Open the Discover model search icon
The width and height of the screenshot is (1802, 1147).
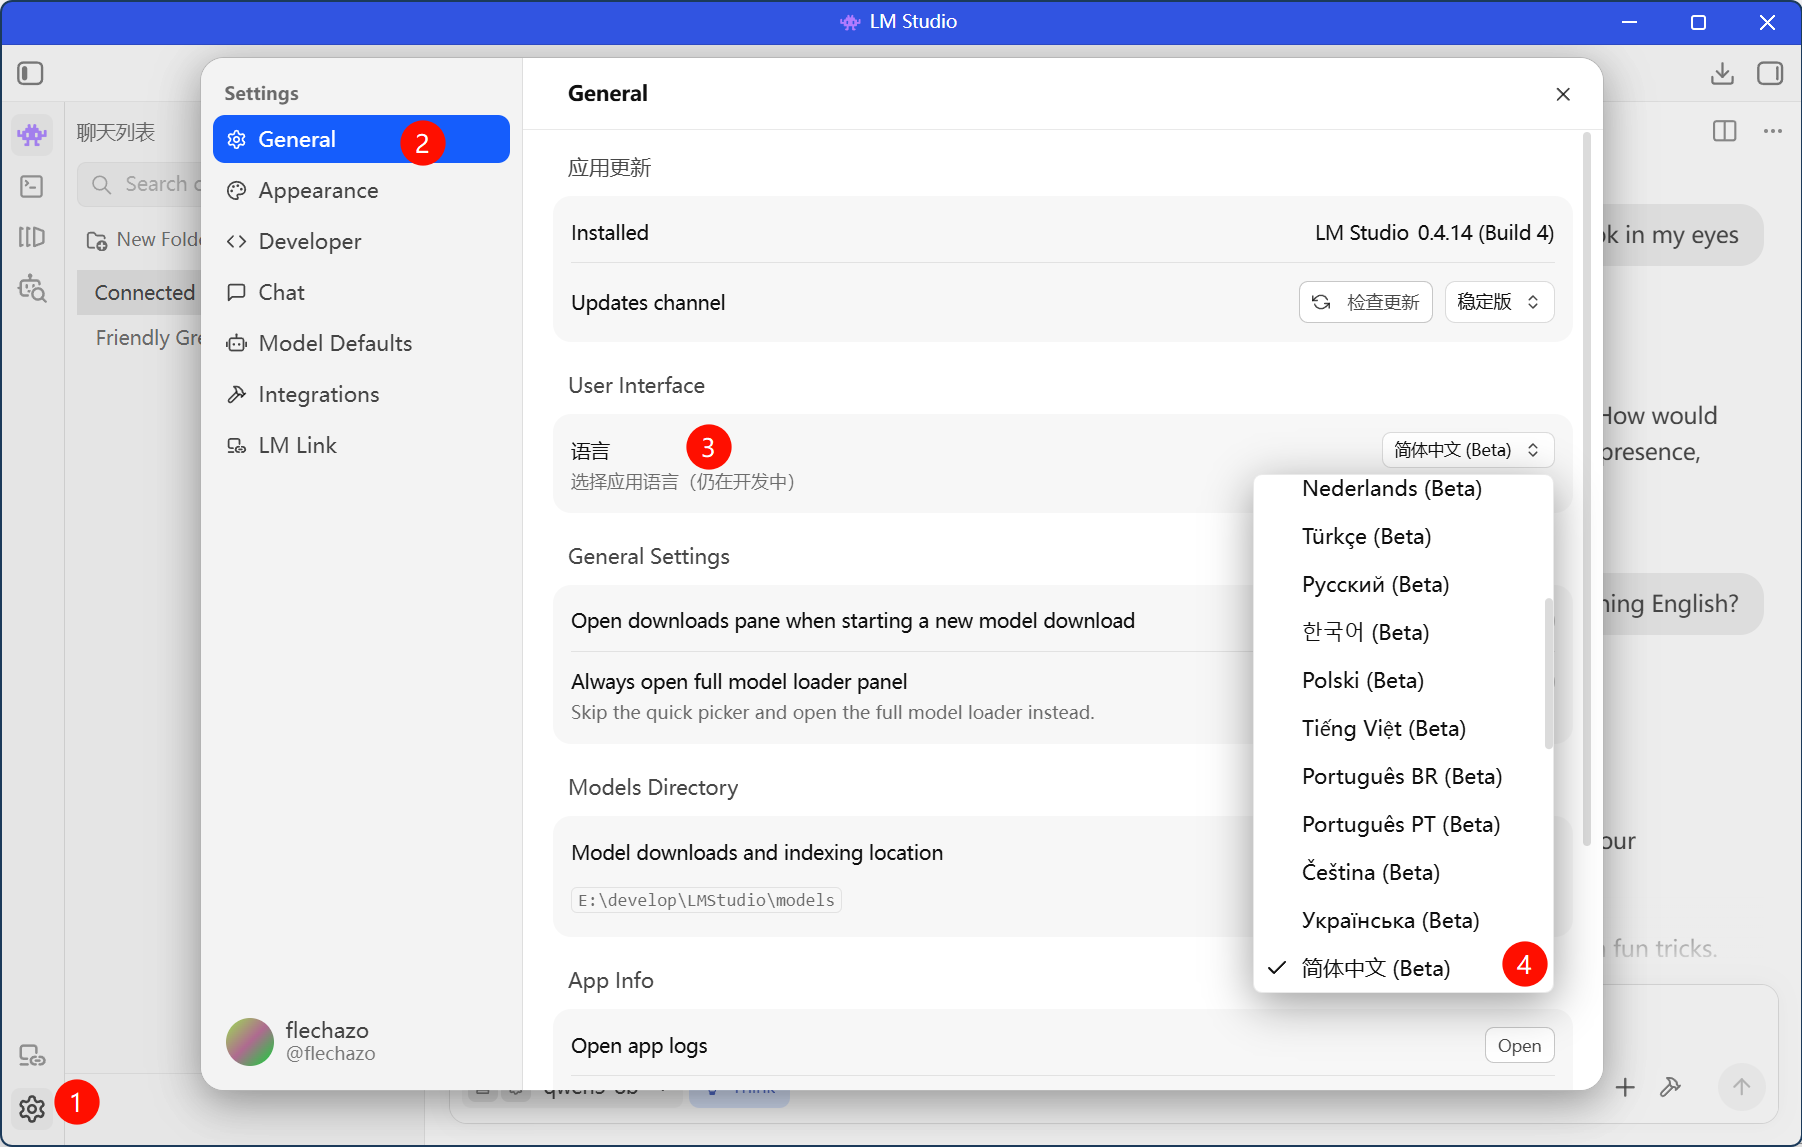click(32, 288)
